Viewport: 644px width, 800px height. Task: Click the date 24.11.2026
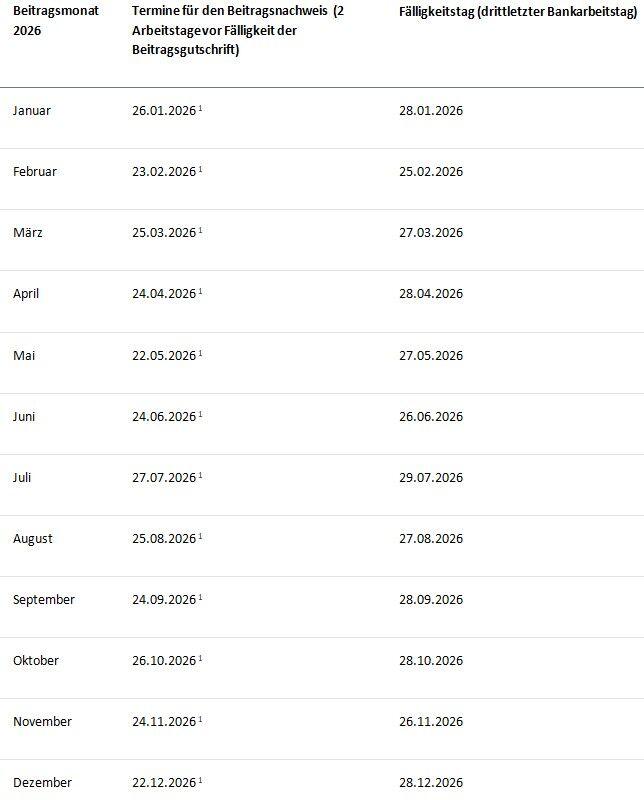pyautogui.click(x=164, y=721)
